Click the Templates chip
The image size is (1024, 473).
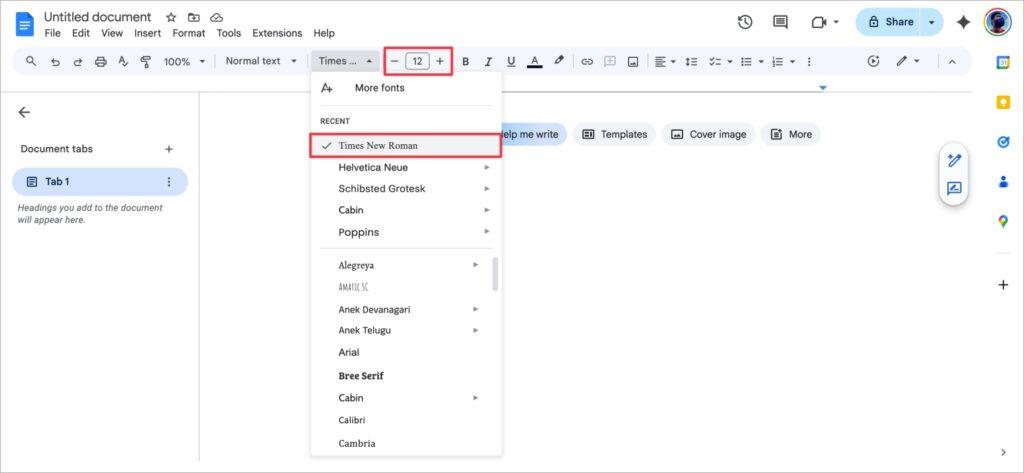pos(615,134)
